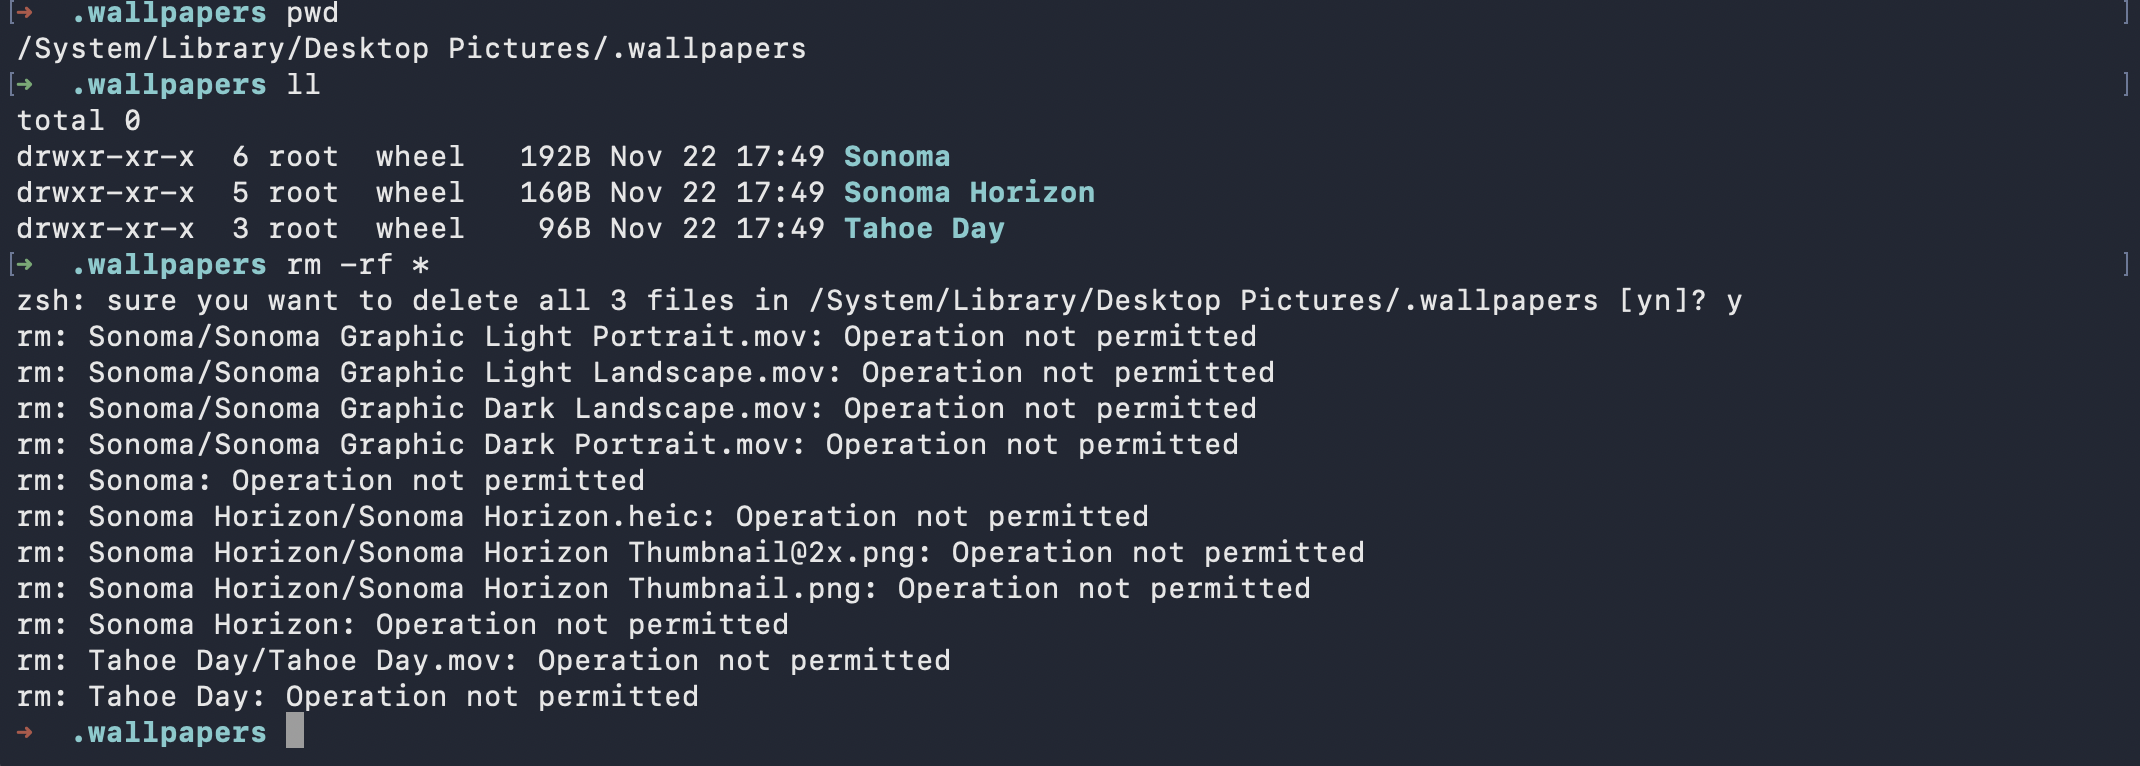Click the green prompt arrow before the ll command
Viewport: 2140px width, 766px height.
[26, 84]
